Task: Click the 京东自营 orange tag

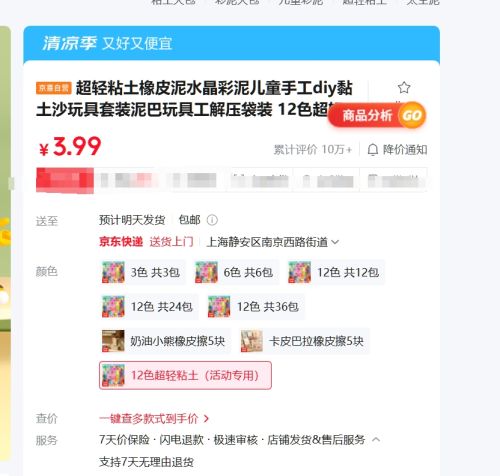Action: (53, 88)
